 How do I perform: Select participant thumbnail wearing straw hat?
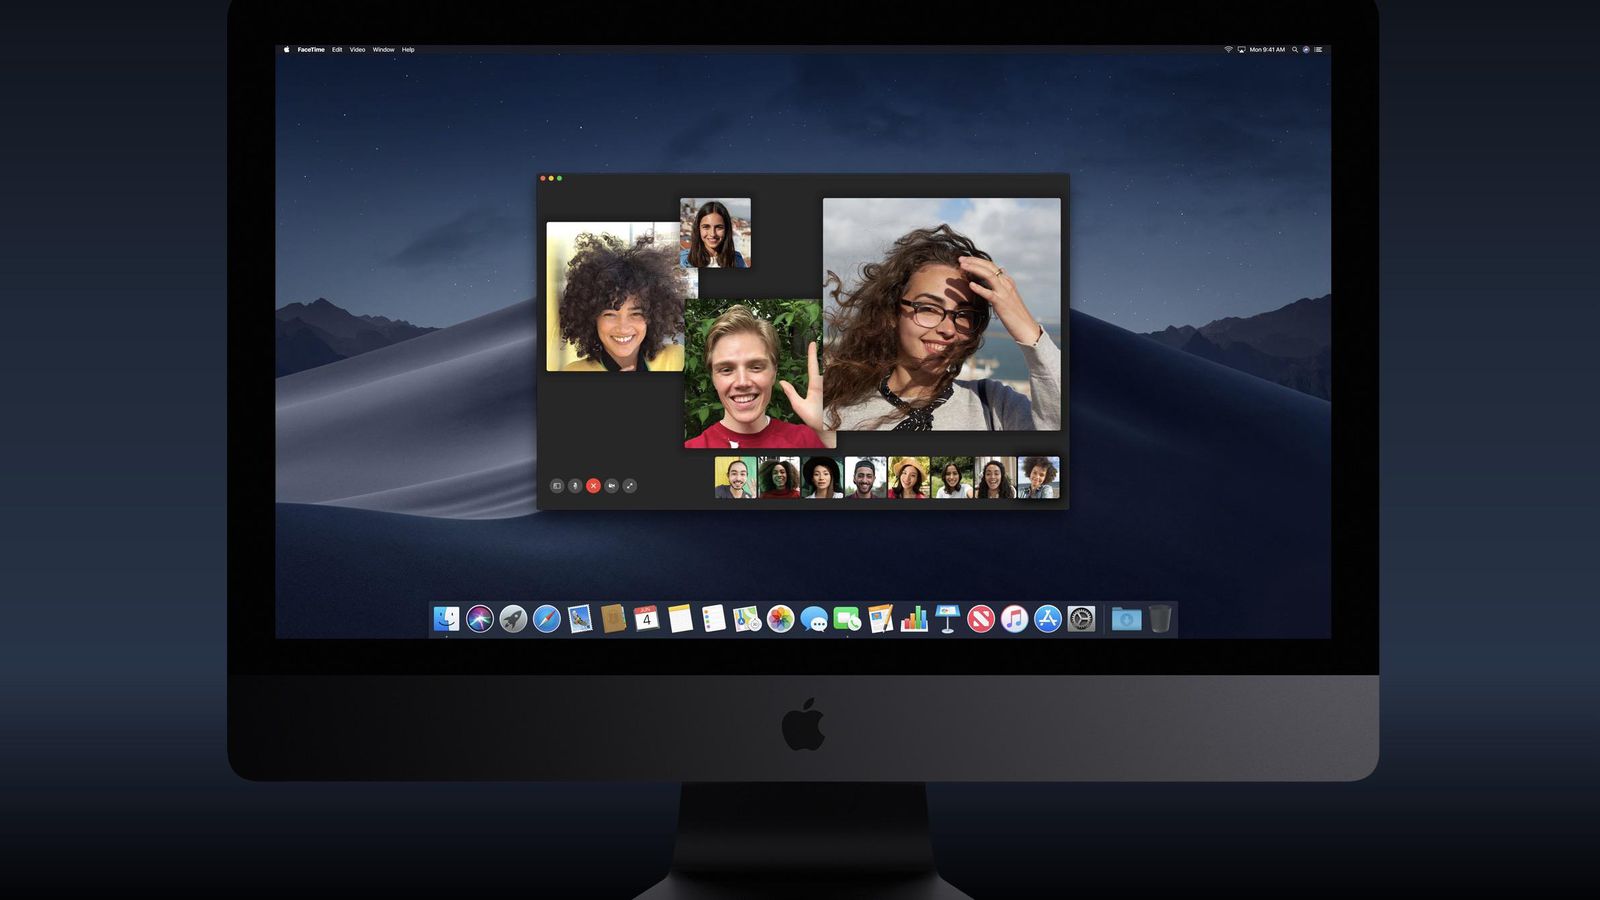tap(909, 477)
